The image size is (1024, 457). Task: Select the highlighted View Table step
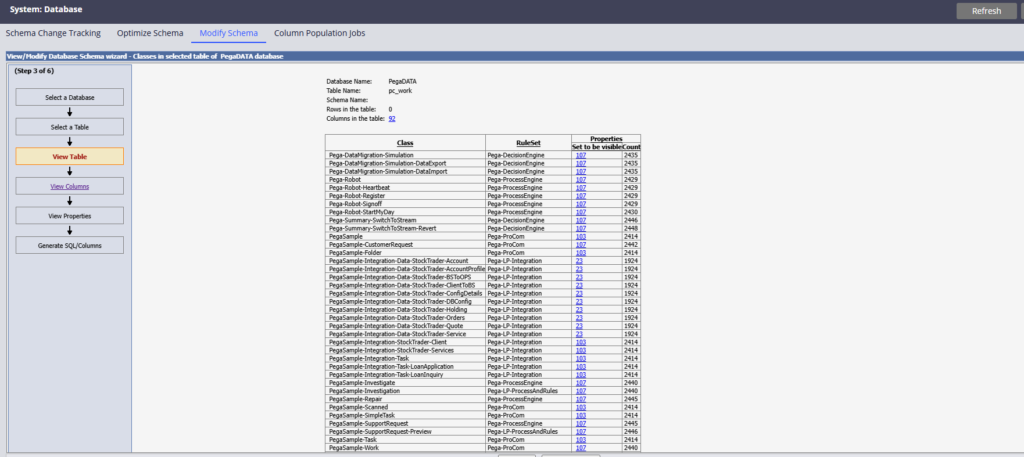tap(70, 157)
